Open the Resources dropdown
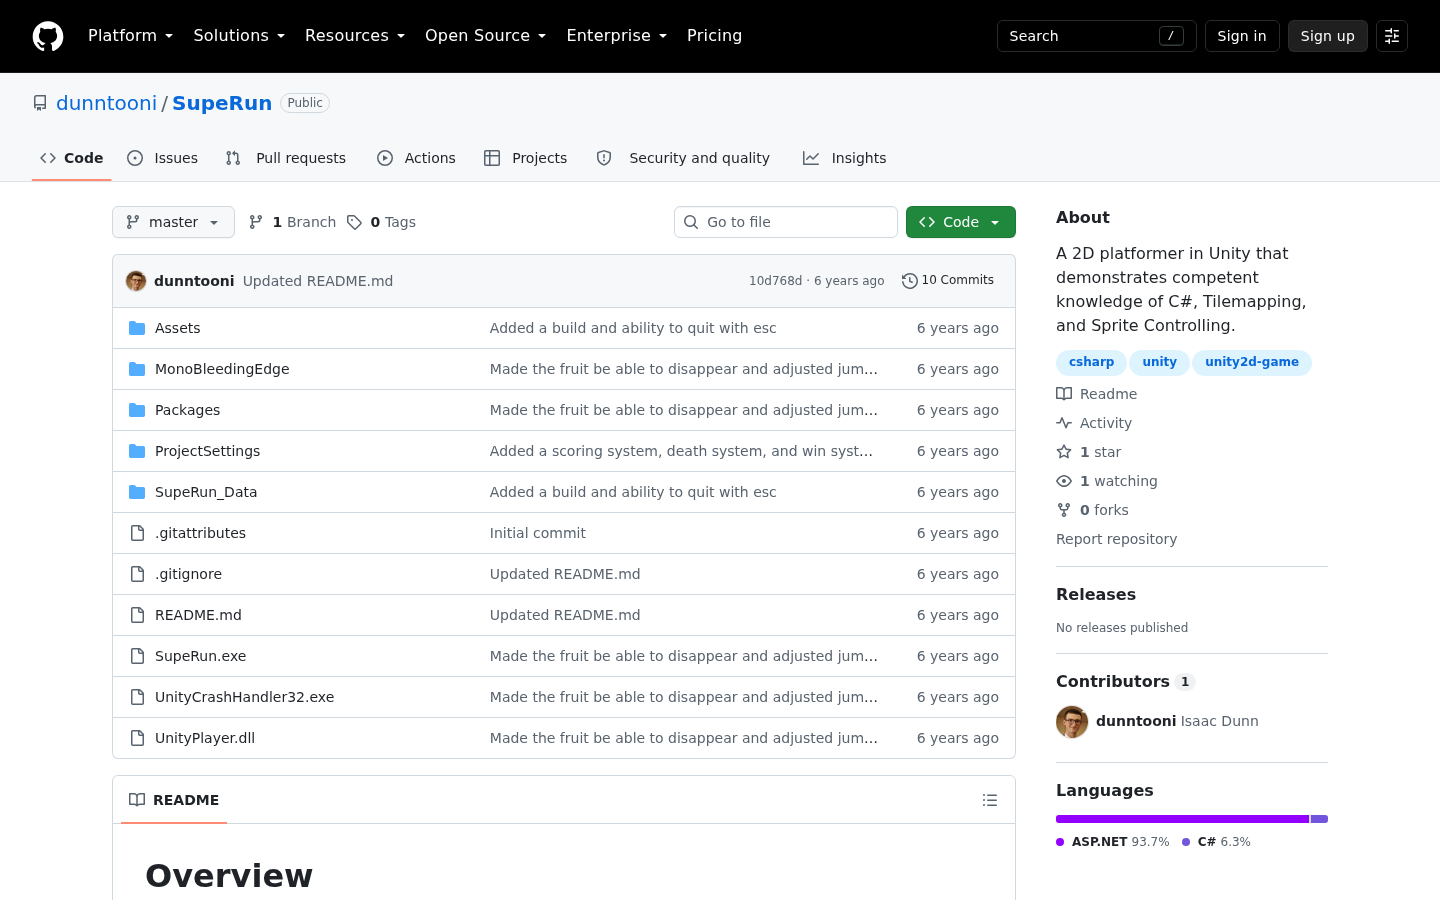This screenshot has height=900, width=1440. (355, 36)
